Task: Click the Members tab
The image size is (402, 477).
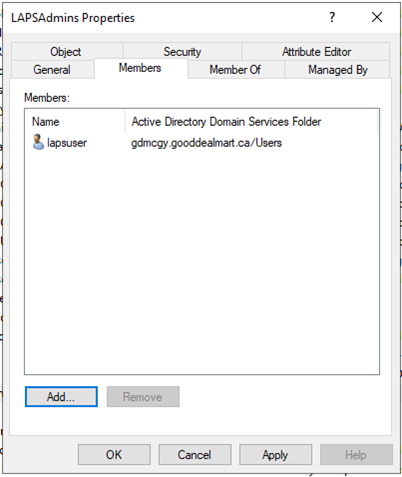Action: 140,68
